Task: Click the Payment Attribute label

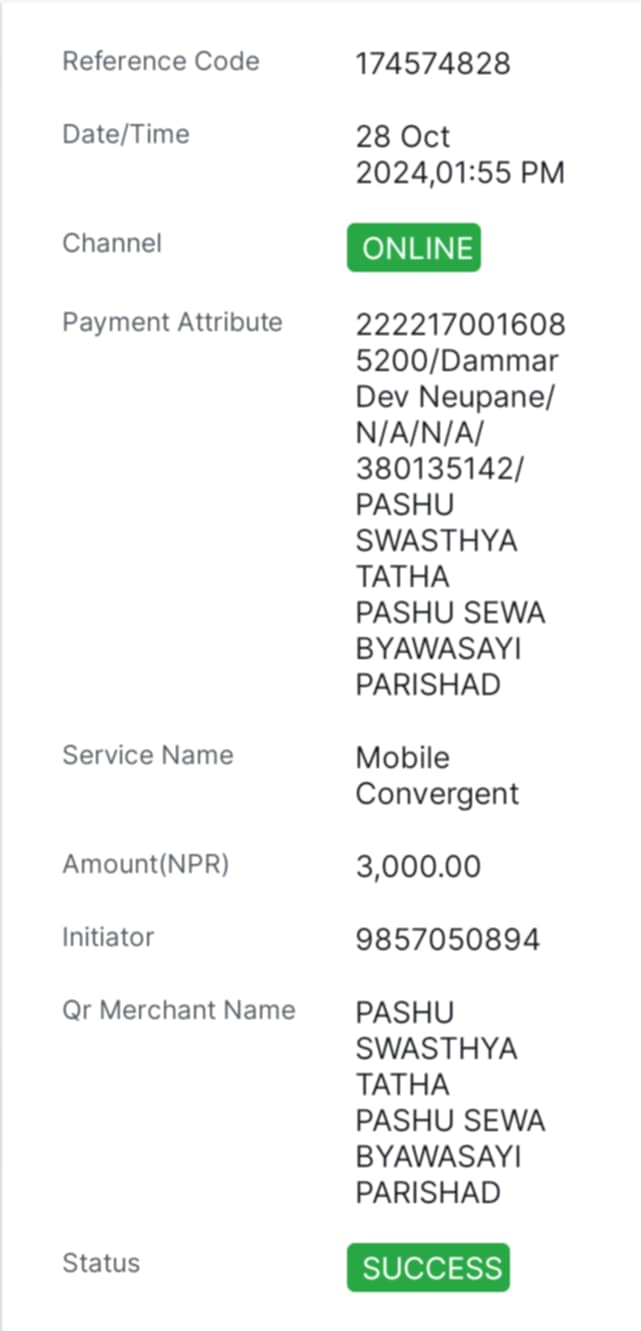Action: [172, 322]
